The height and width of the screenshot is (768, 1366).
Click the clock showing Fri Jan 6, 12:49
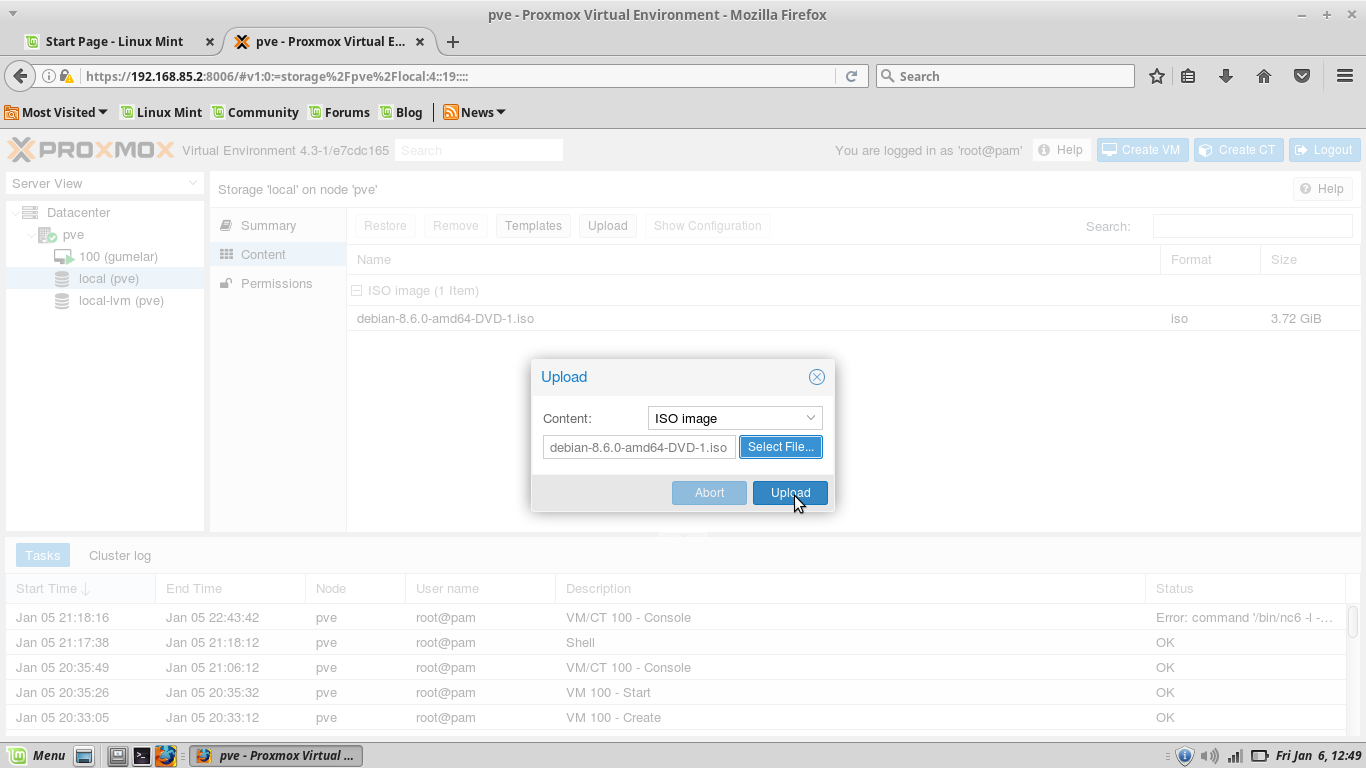1319,756
